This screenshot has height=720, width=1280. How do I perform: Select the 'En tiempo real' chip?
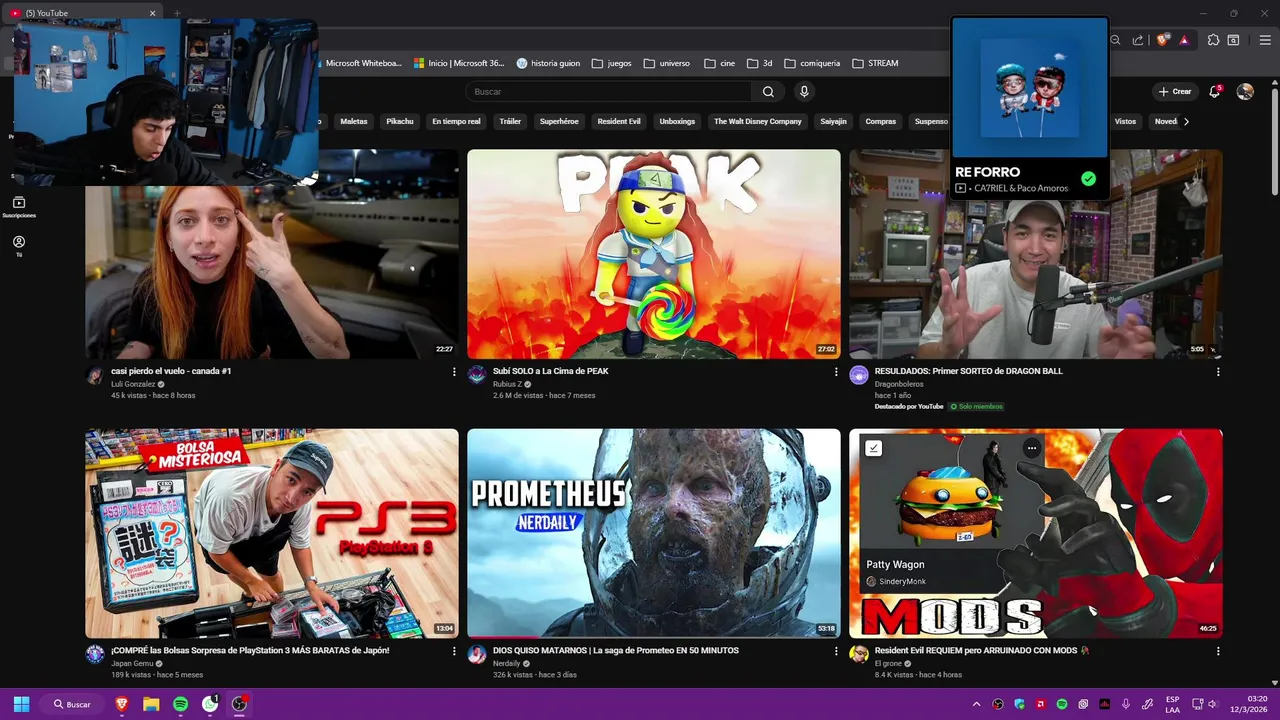pos(456,121)
